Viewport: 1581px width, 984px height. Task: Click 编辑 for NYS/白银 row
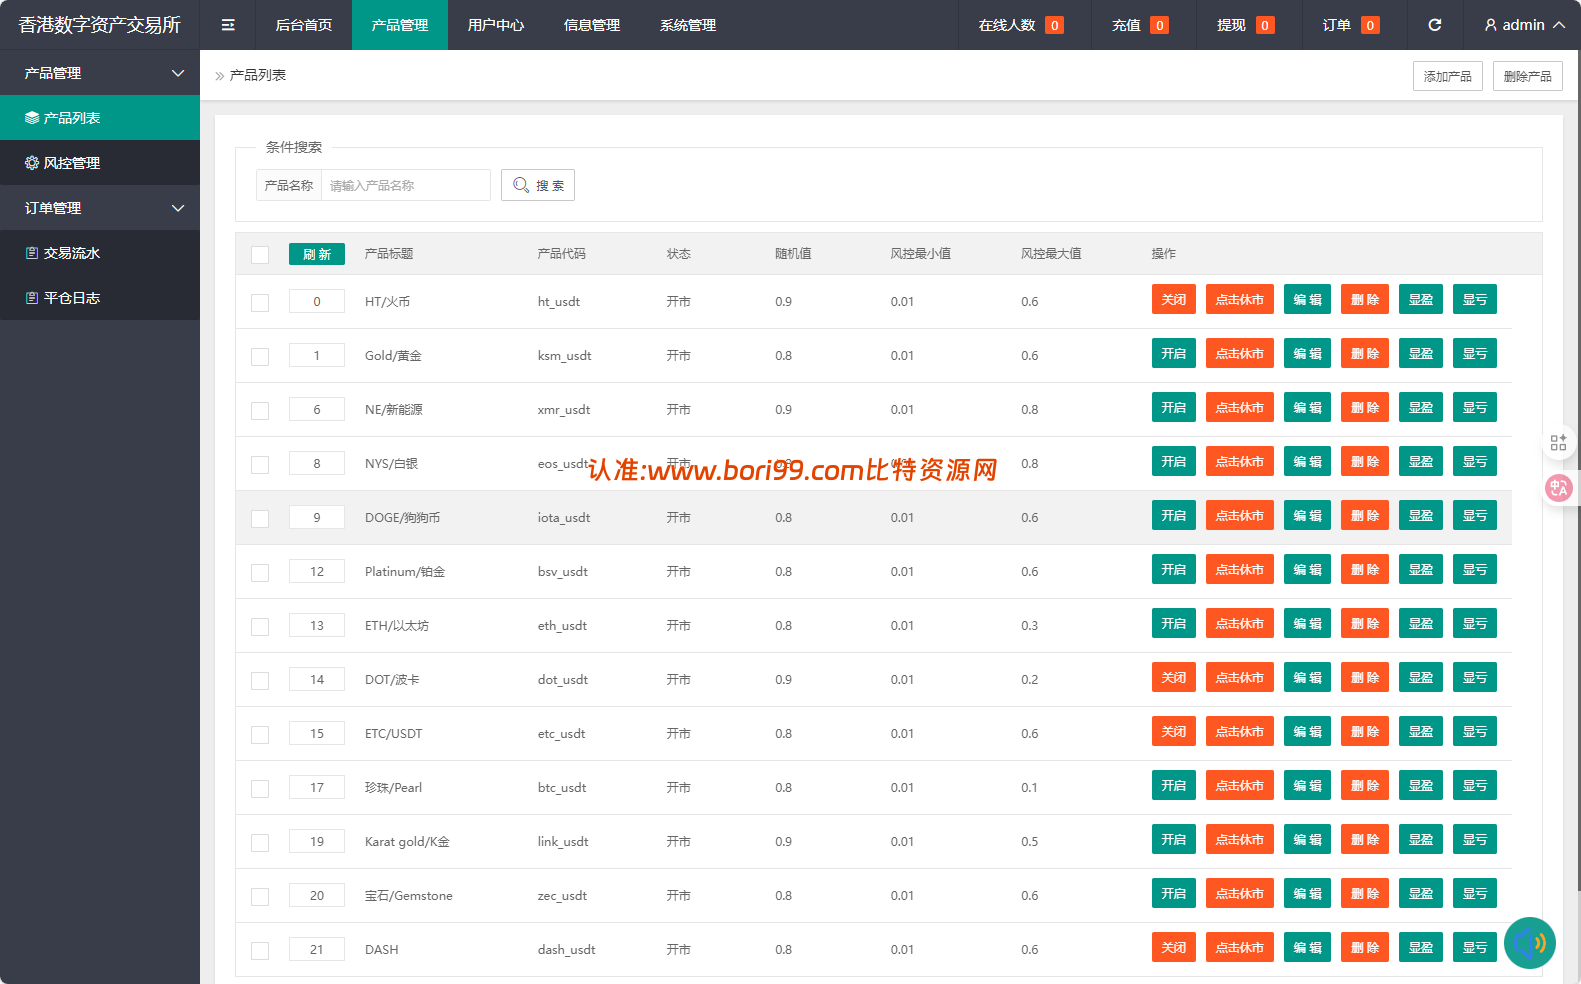1307,461
